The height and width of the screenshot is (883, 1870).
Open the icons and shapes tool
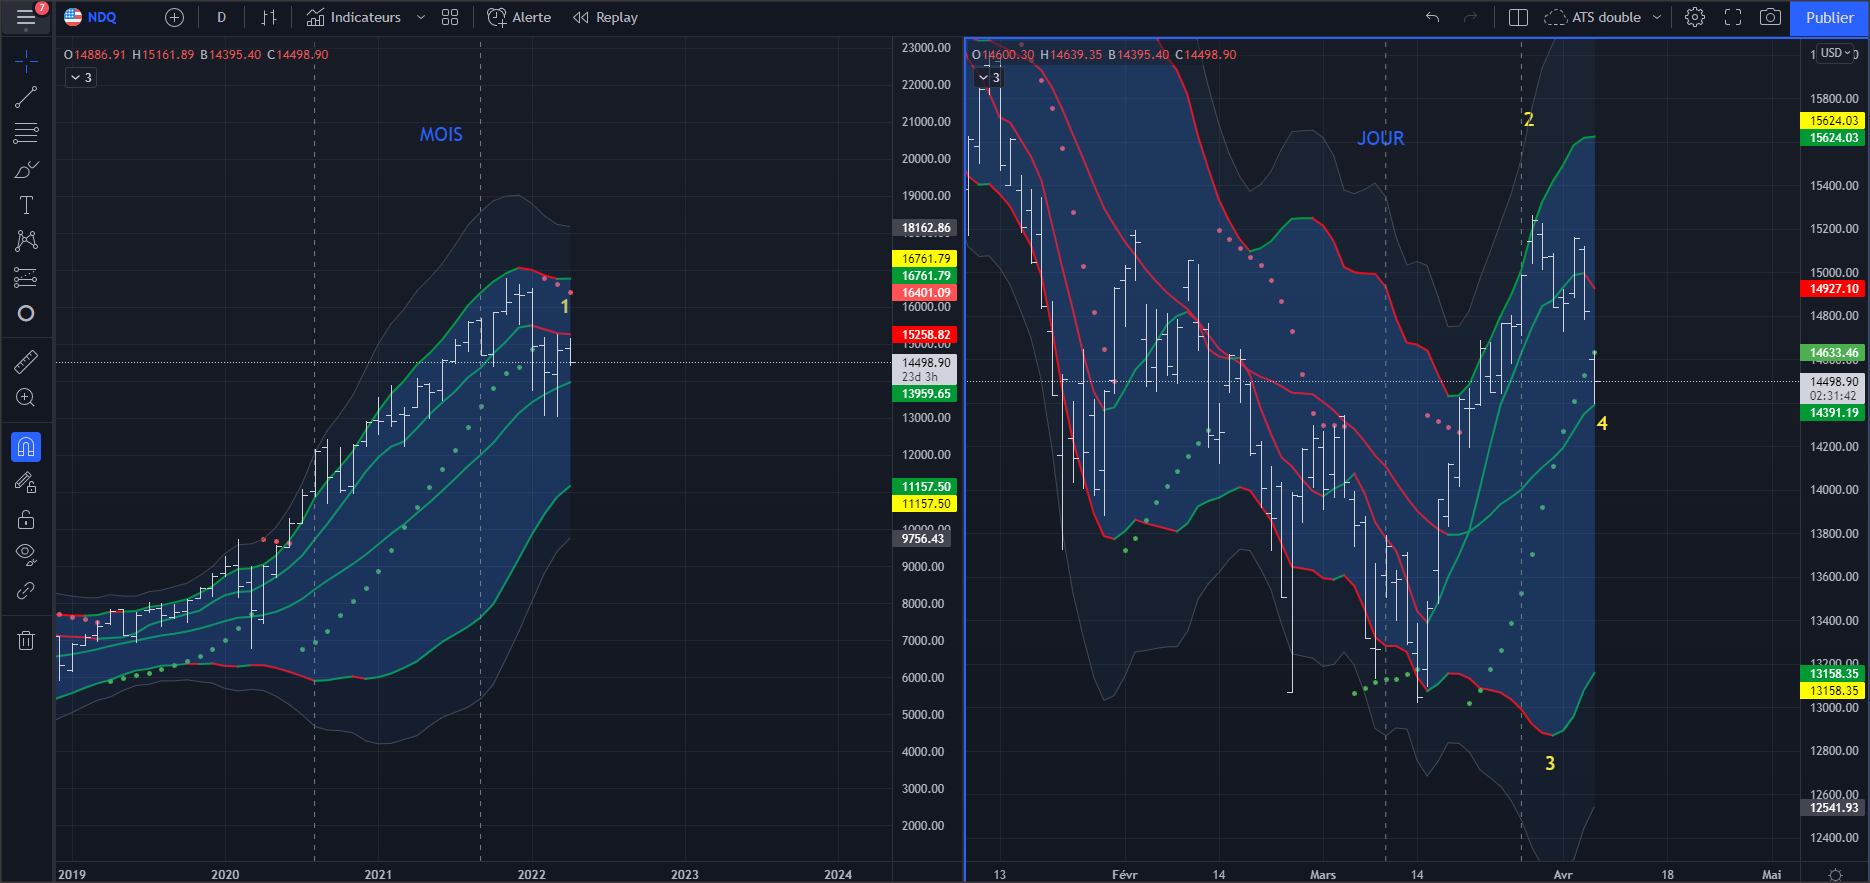(x=26, y=313)
